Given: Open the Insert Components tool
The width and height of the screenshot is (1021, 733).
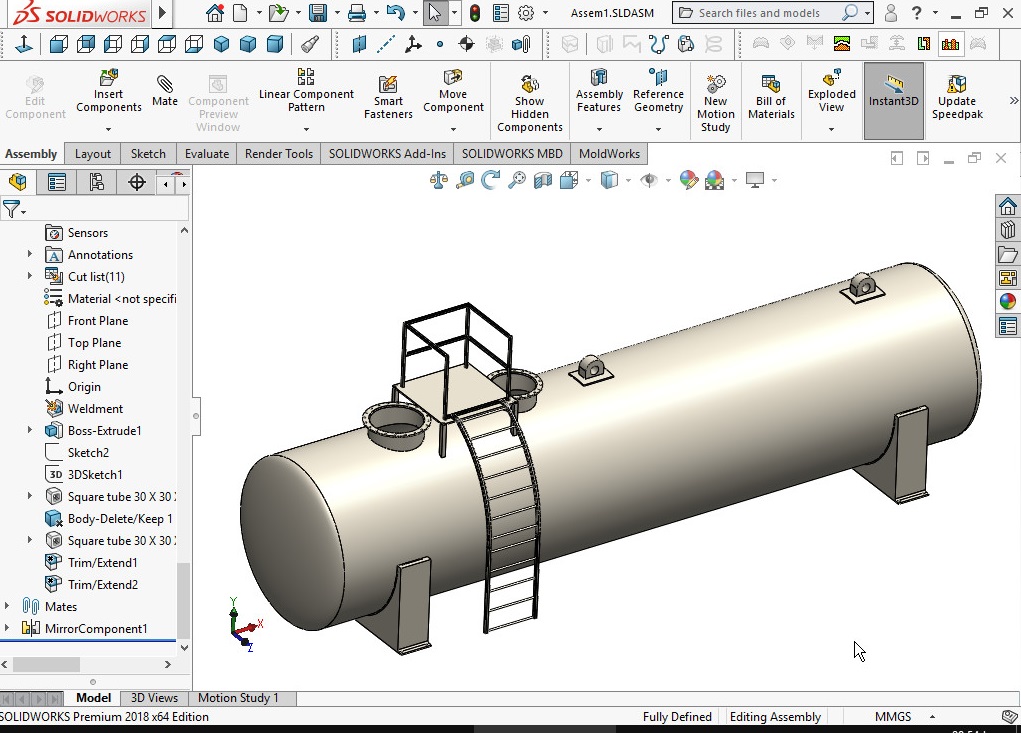Looking at the screenshot, I should pos(109,92).
